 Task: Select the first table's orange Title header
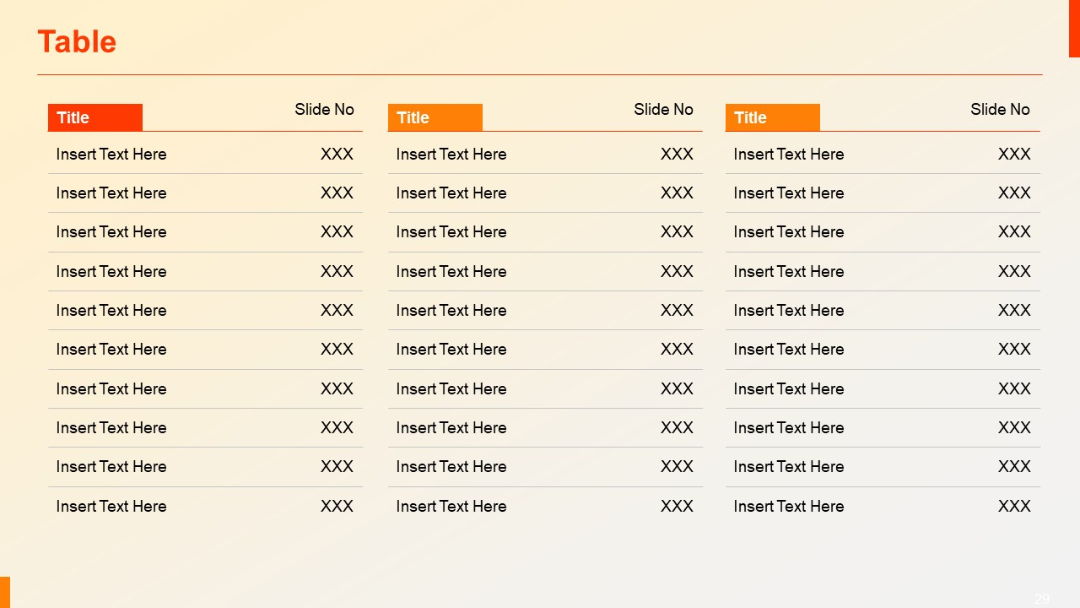pos(95,117)
